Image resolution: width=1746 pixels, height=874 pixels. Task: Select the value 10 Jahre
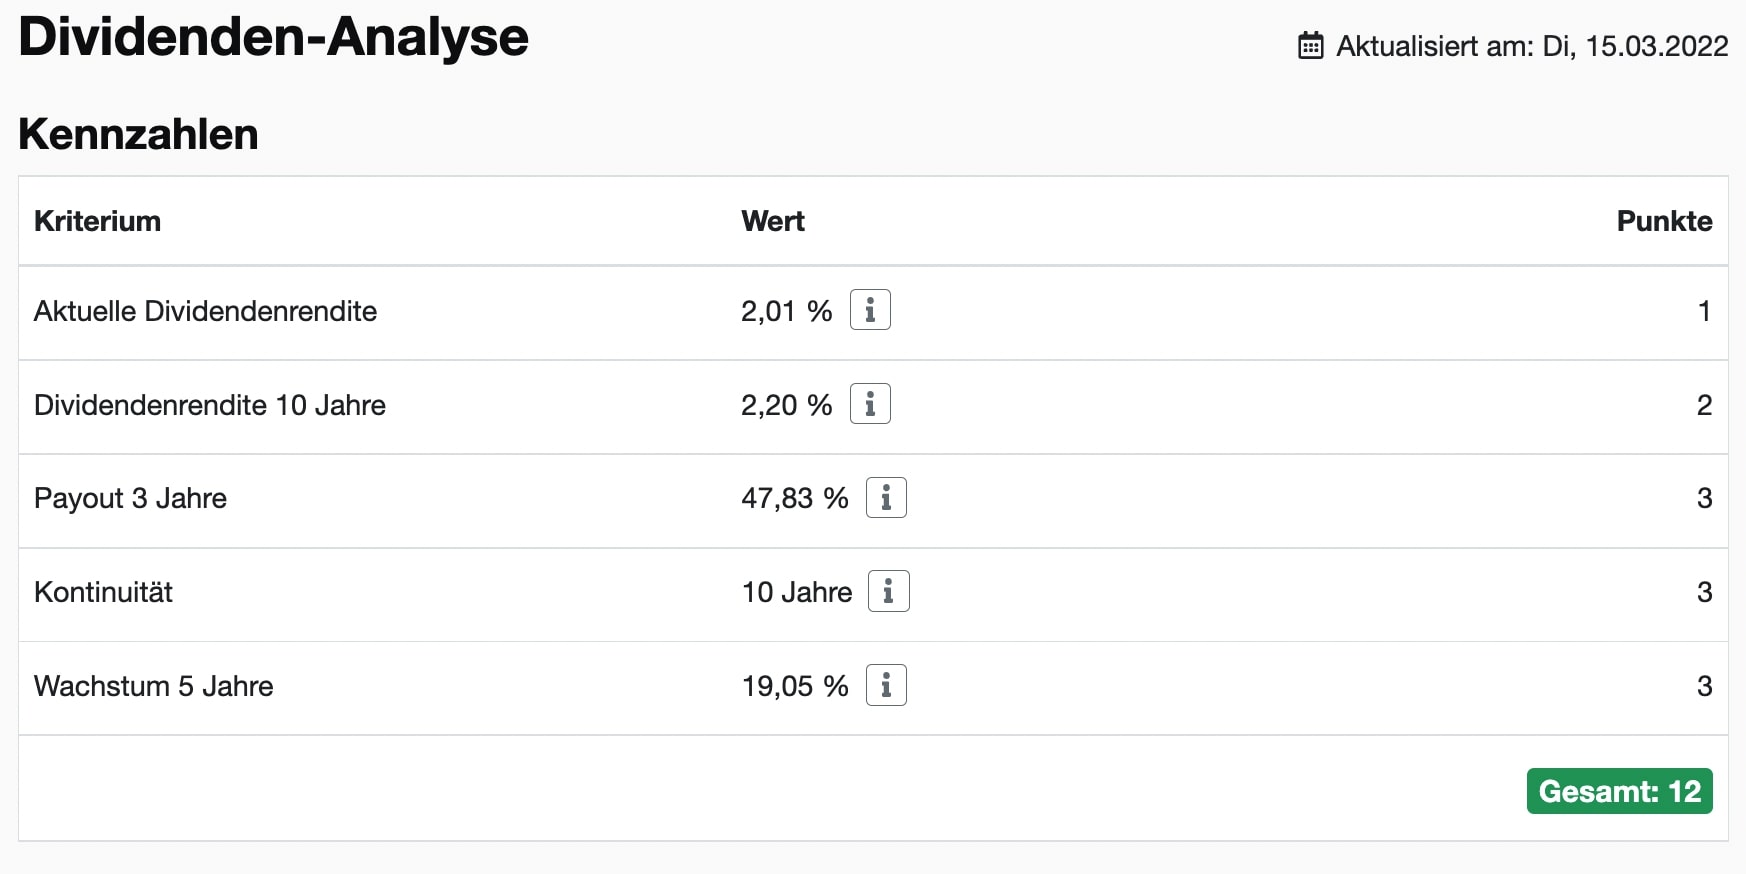pyautogui.click(x=797, y=592)
